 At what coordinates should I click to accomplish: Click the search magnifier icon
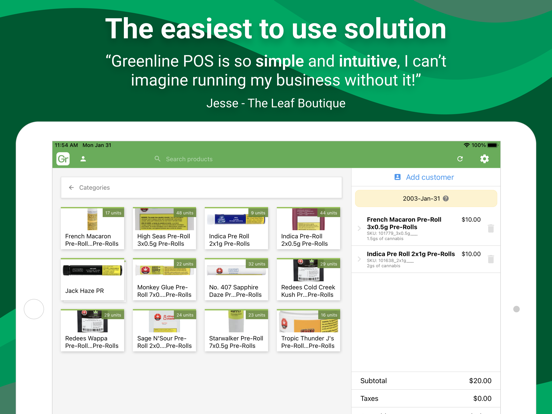(x=157, y=159)
